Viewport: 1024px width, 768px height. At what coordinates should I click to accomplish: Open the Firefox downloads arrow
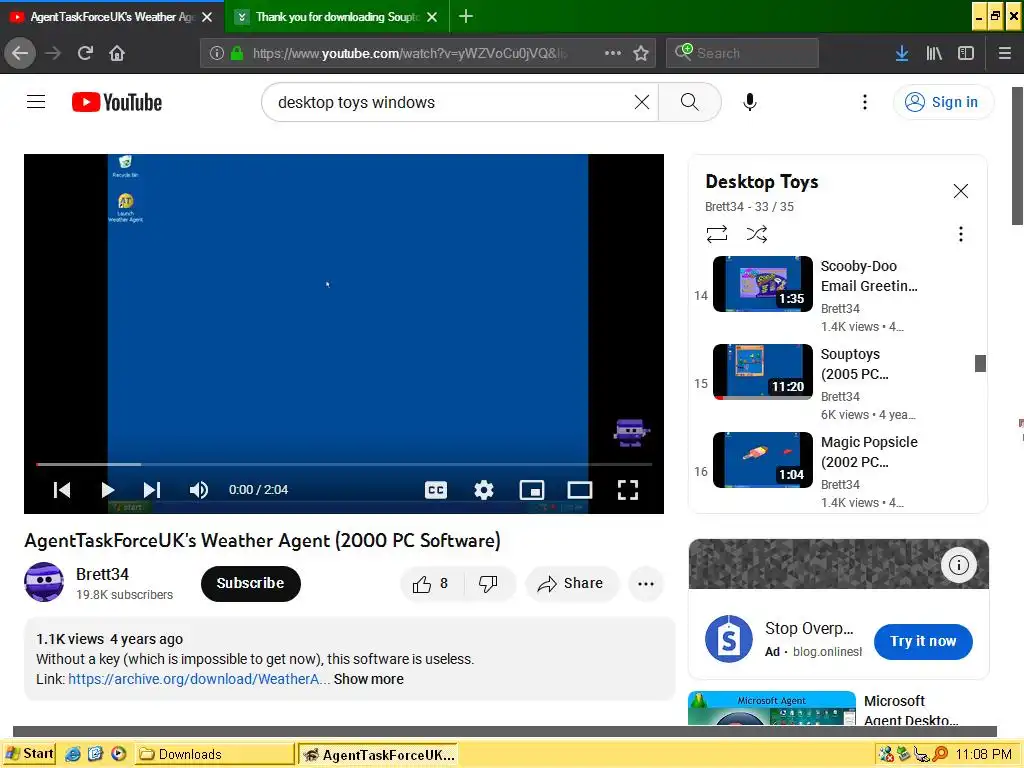coord(902,53)
